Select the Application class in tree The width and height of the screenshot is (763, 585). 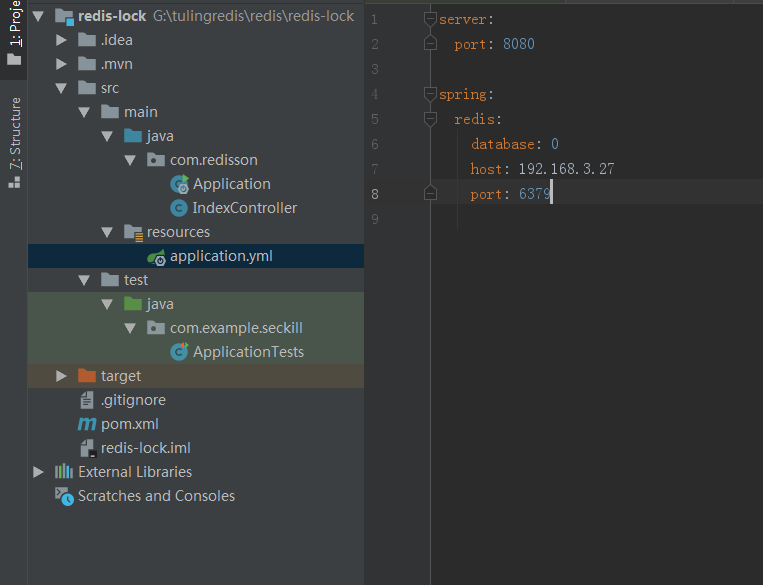click(196, 184)
